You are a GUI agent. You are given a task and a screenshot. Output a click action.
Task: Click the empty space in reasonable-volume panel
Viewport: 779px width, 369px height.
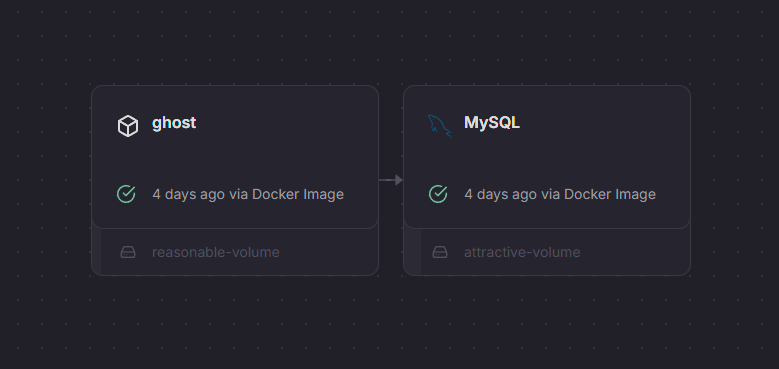328,252
